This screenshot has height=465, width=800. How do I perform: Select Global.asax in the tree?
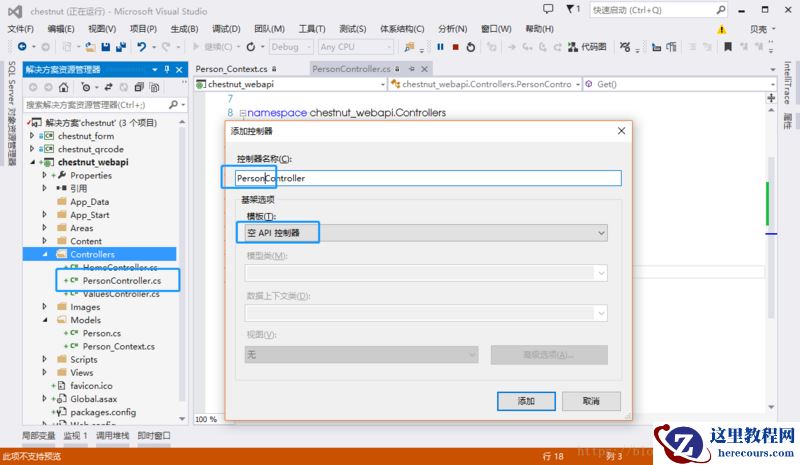click(x=93, y=399)
